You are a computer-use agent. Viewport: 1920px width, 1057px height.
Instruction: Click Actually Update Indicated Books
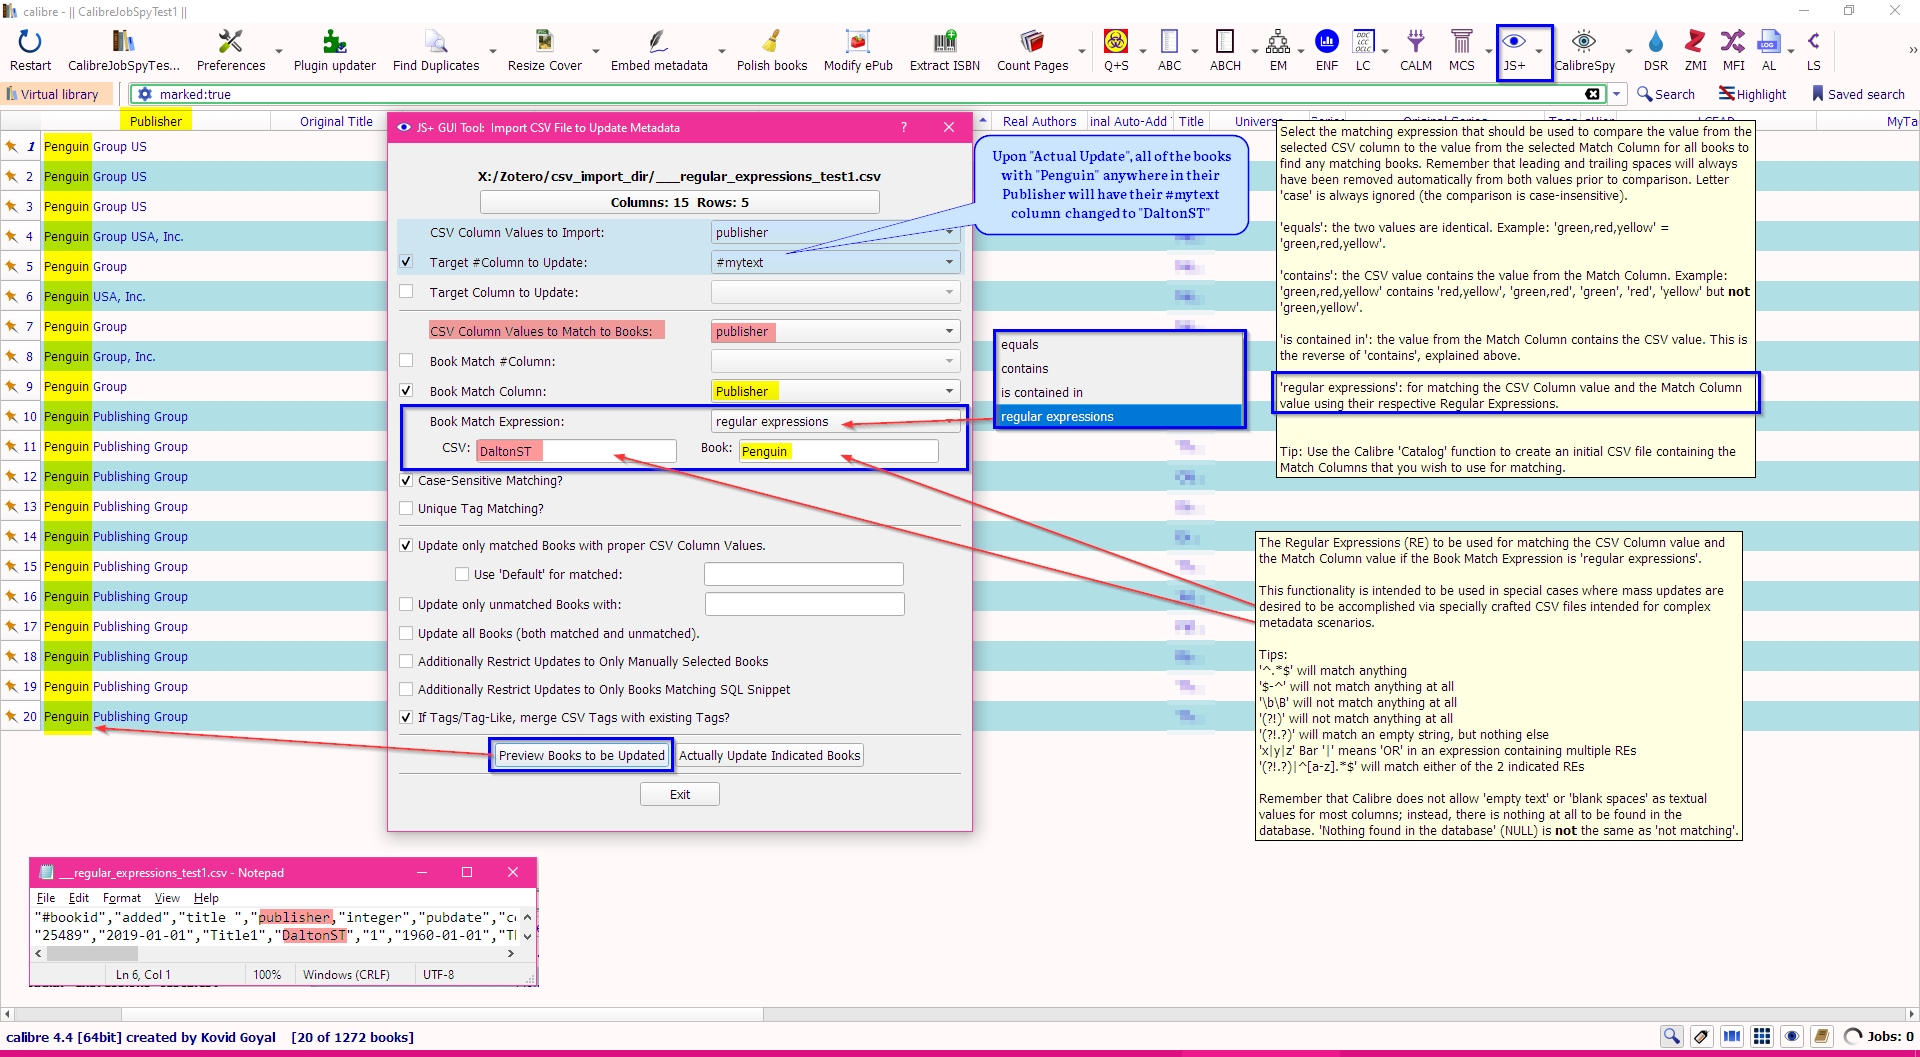pos(769,755)
